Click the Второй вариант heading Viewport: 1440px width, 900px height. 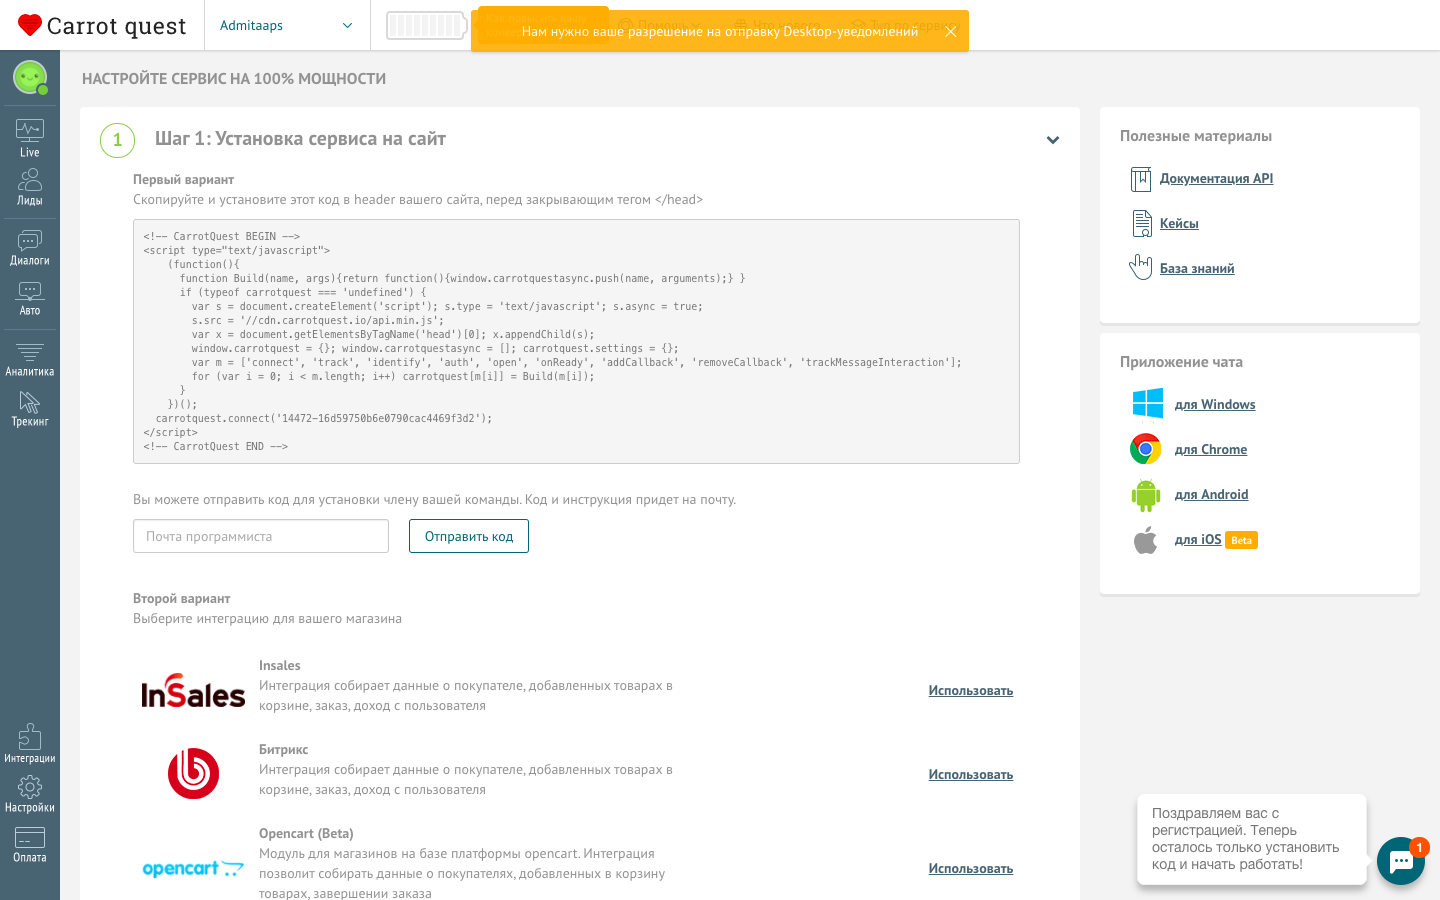[x=181, y=599]
